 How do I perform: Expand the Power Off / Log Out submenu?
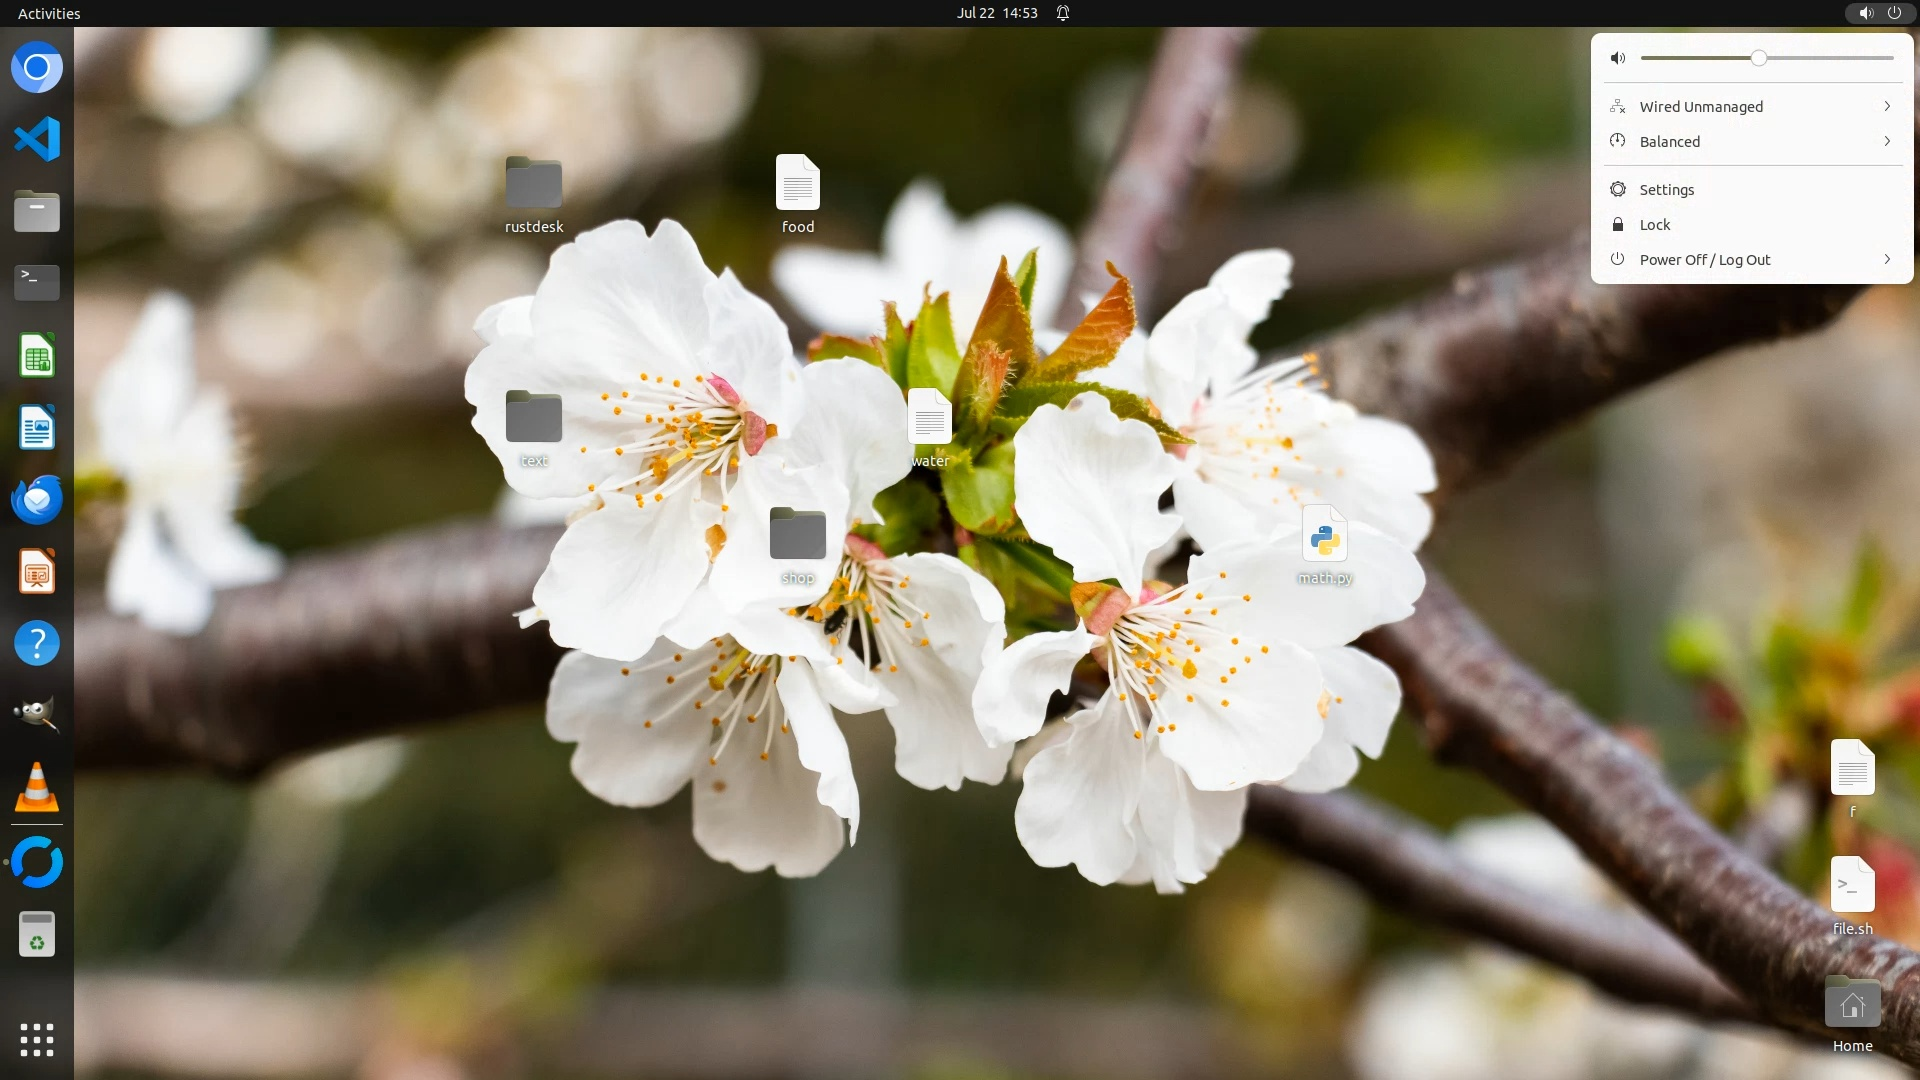(1887, 259)
